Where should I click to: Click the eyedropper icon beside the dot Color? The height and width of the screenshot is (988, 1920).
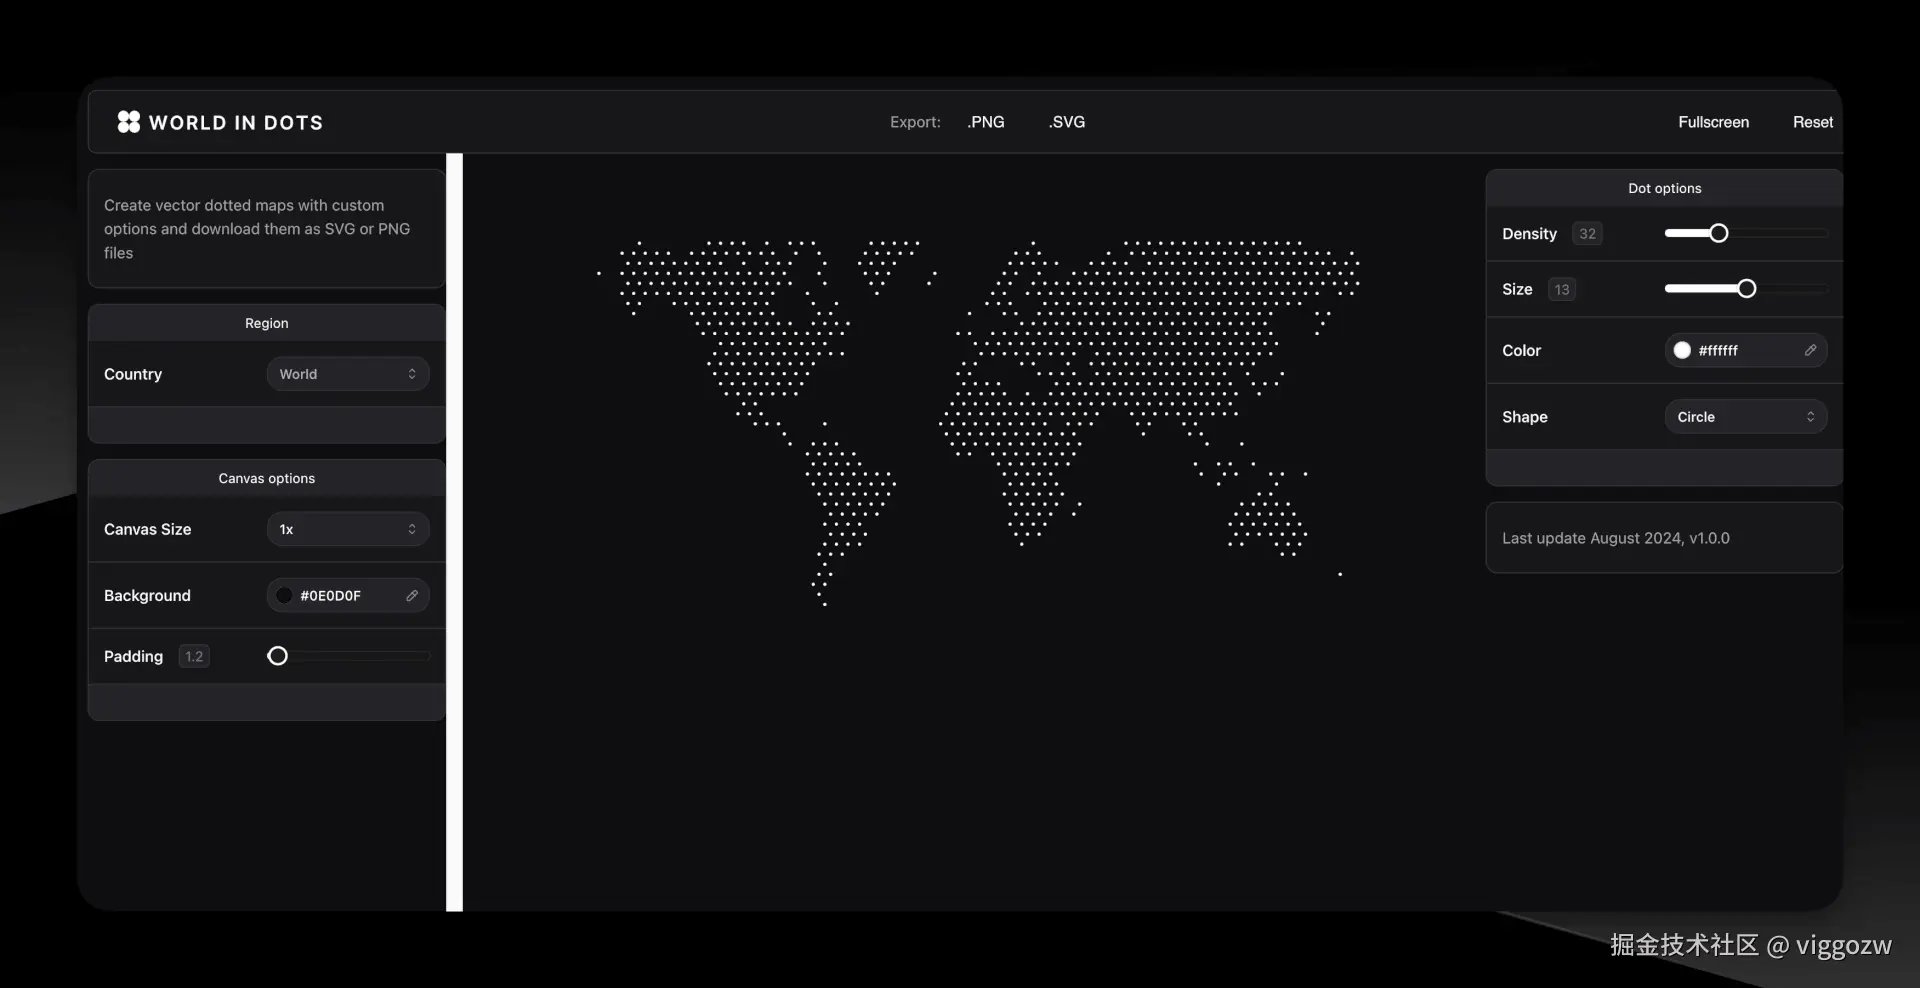[1810, 350]
